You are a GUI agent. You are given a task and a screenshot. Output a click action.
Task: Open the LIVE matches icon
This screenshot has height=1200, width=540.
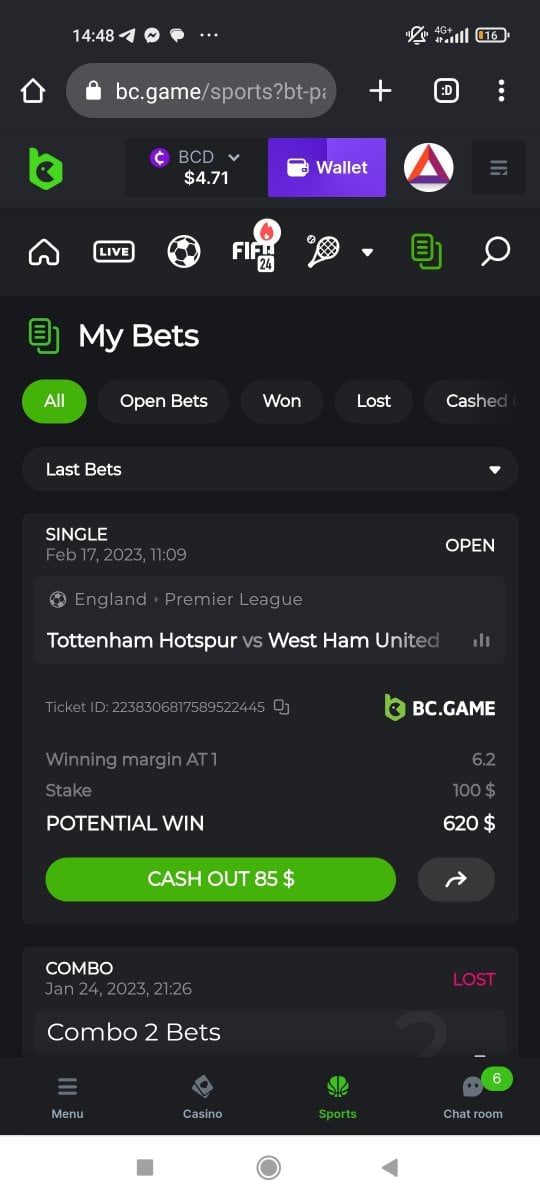pos(113,252)
